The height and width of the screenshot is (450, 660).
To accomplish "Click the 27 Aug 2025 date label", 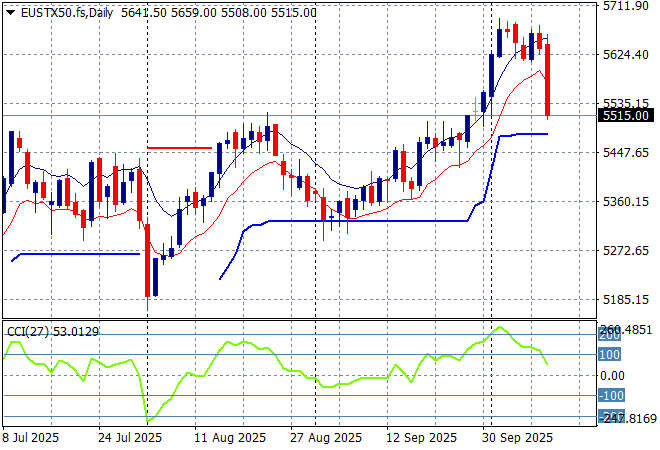I will [326, 438].
